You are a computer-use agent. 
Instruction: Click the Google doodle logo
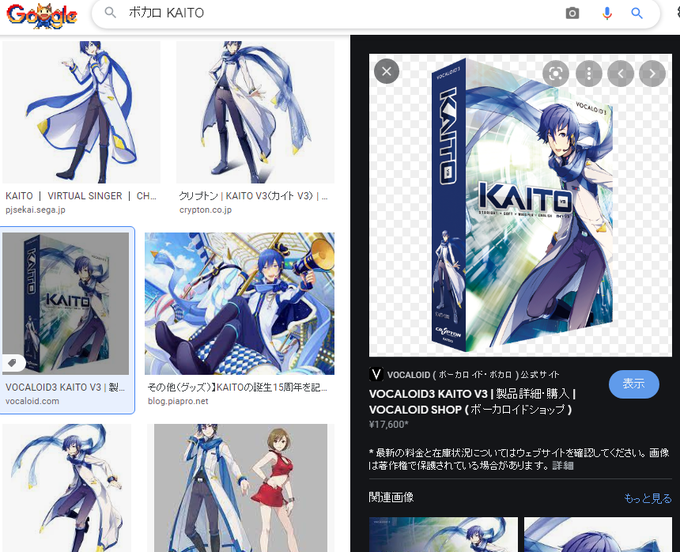point(42,15)
